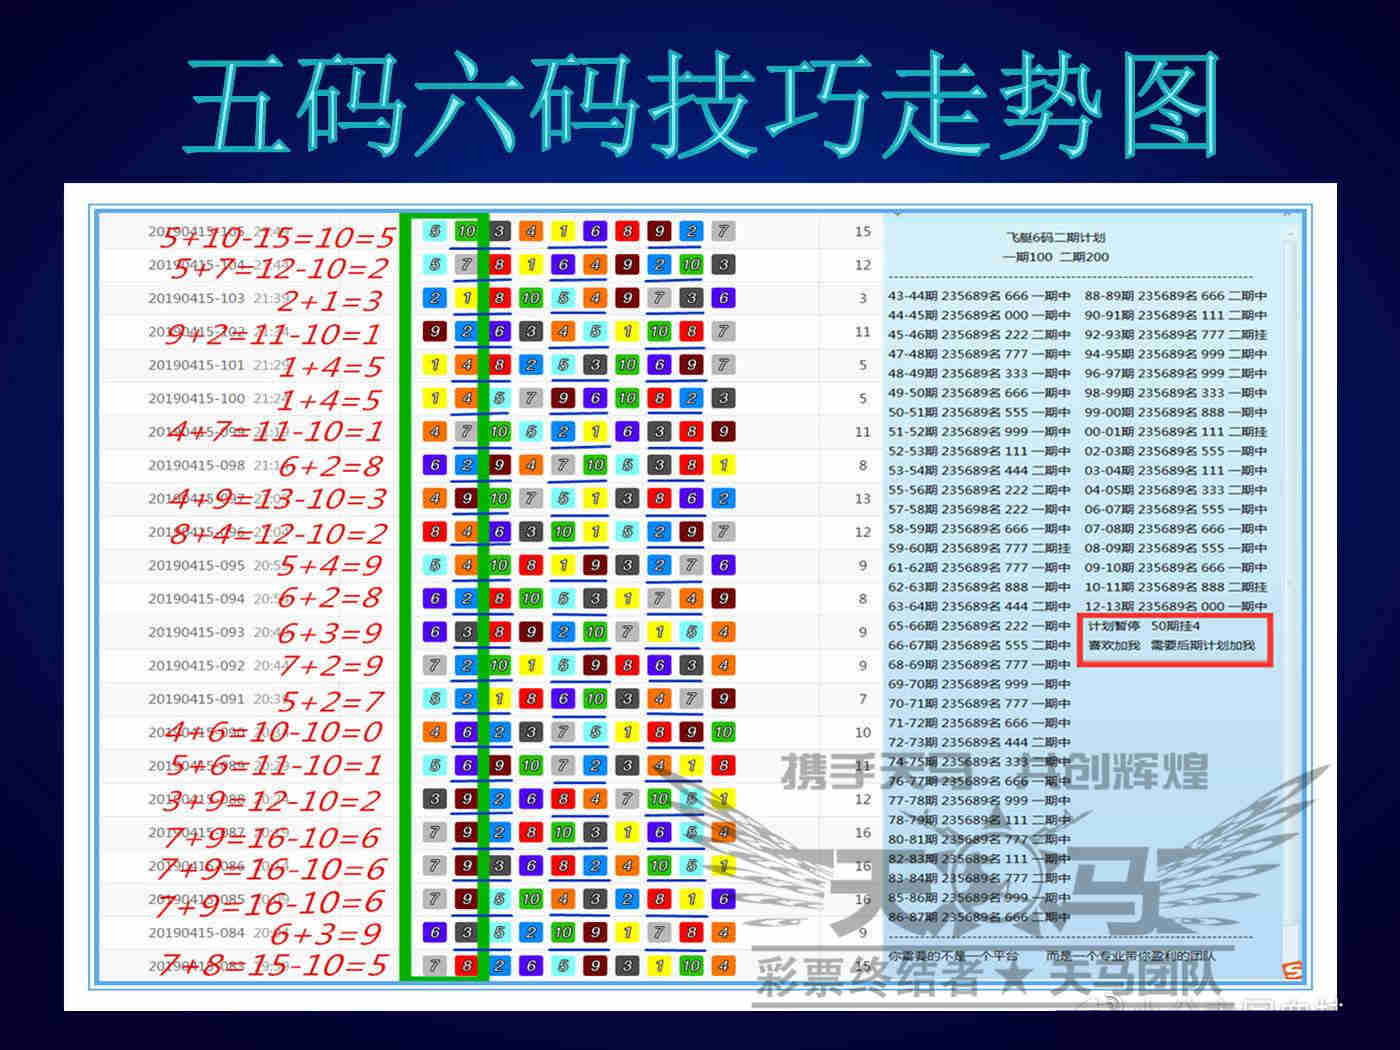
Task: Click plan entry 12-13期 235689名 000
Action: click(1175, 606)
